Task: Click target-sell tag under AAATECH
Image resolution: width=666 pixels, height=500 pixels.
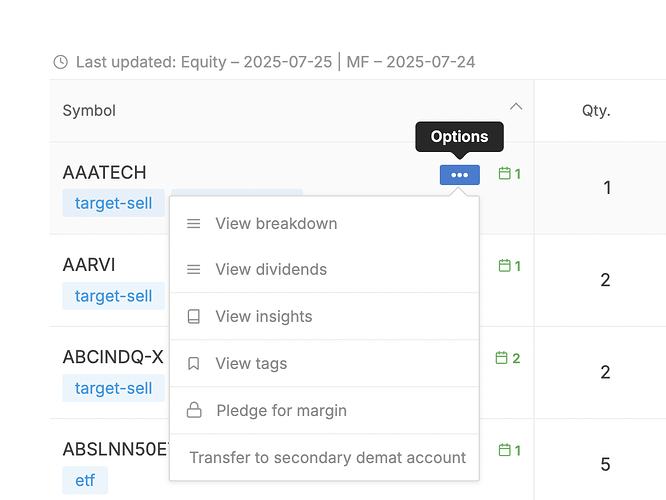Action: point(113,204)
